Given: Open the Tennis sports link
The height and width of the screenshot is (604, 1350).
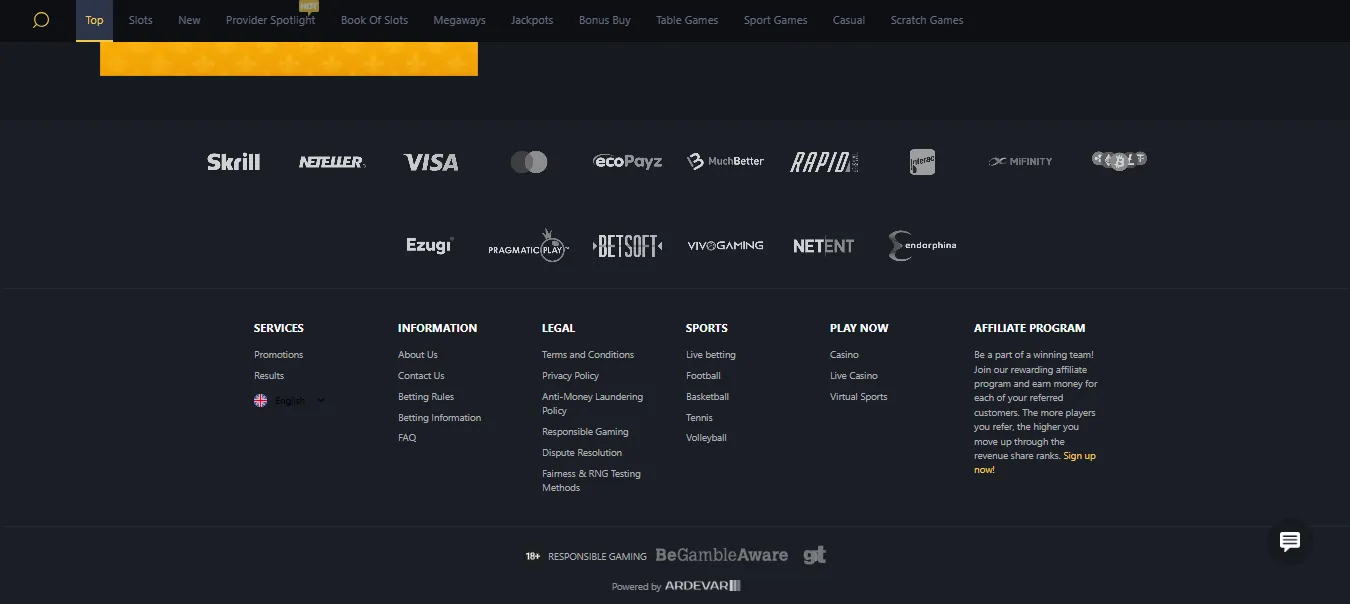Looking at the screenshot, I should [x=700, y=418].
